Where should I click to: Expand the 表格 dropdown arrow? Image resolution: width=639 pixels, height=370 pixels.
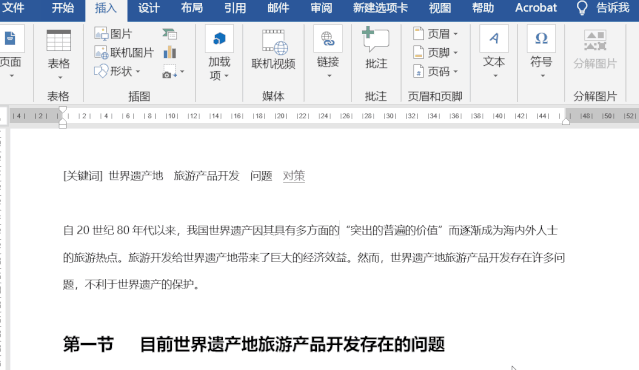click(60, 77)
